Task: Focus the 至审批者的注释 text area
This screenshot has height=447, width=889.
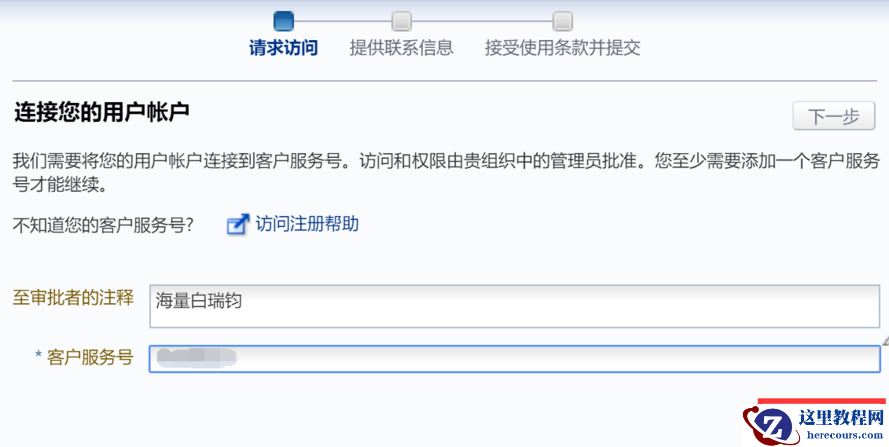Action: pos(514,306)
